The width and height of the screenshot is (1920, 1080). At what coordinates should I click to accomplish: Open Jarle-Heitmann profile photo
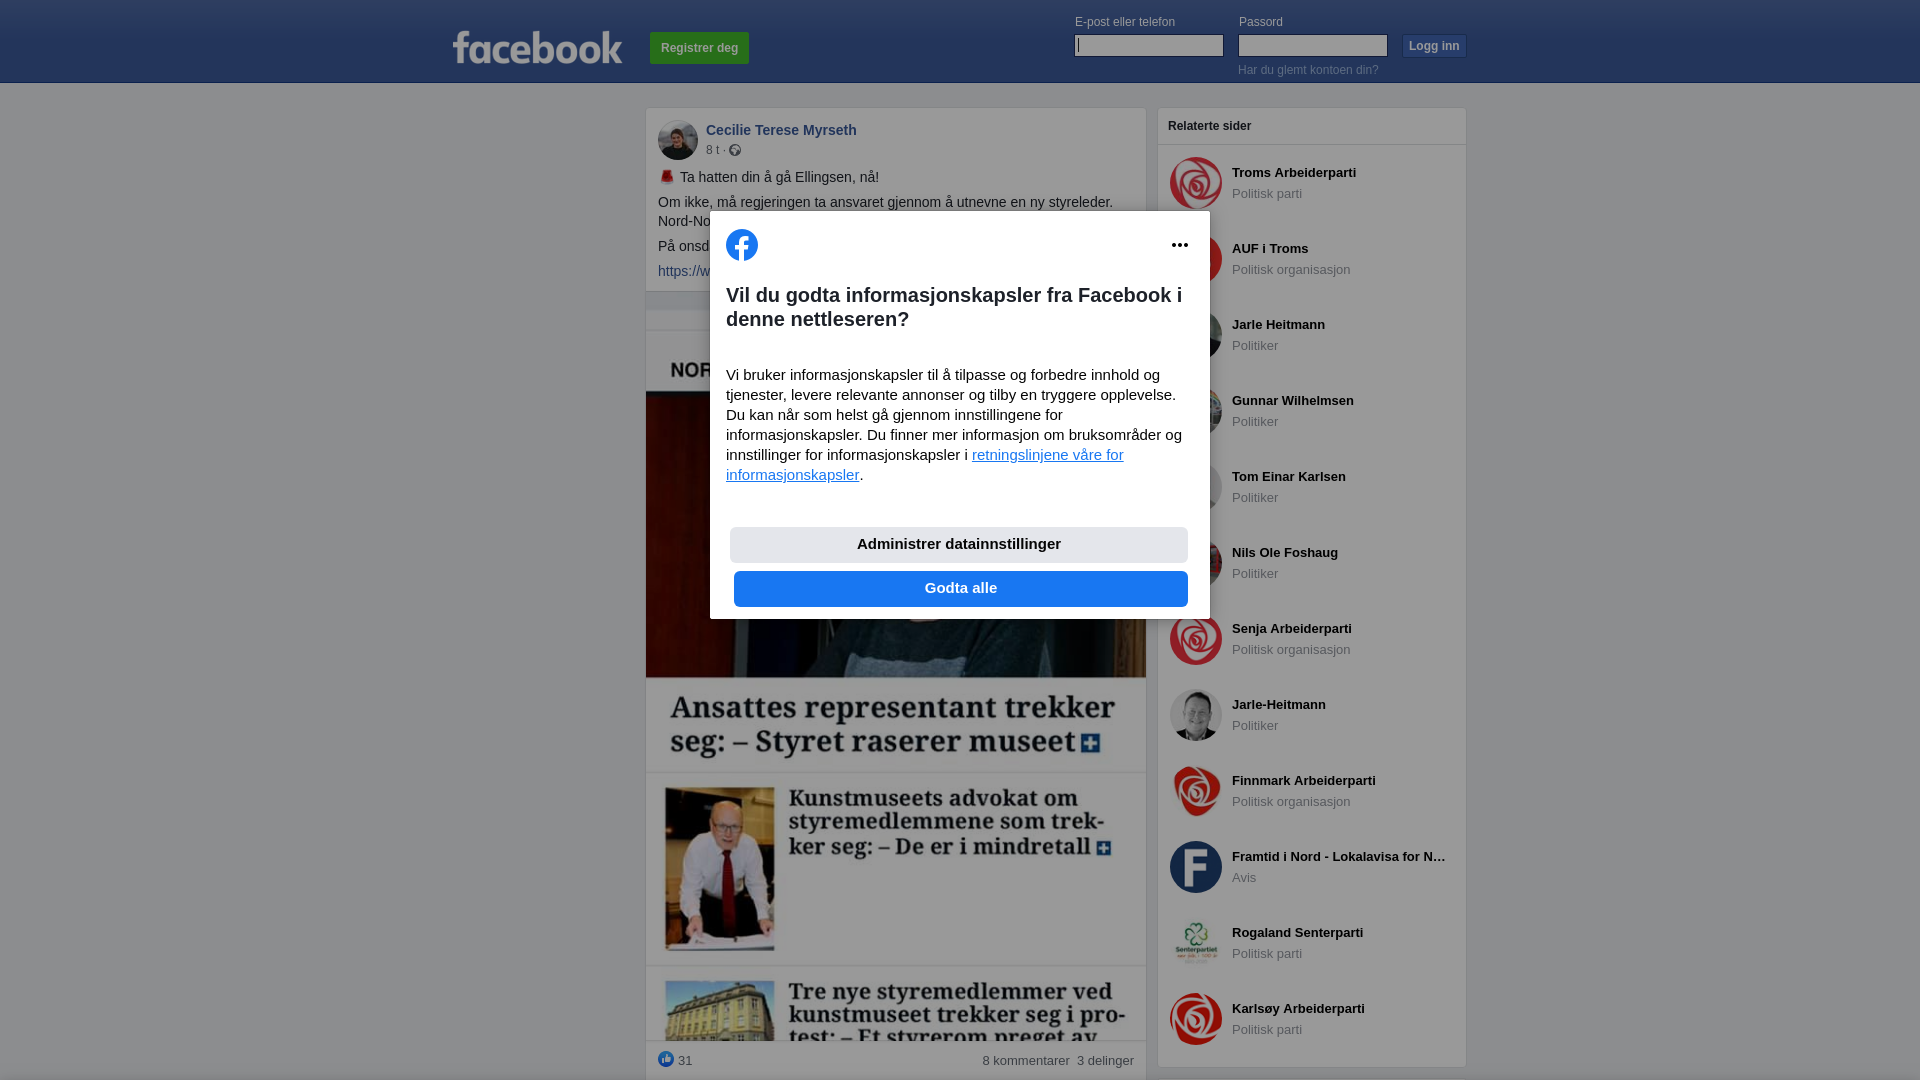click(x=1196, y=715)
